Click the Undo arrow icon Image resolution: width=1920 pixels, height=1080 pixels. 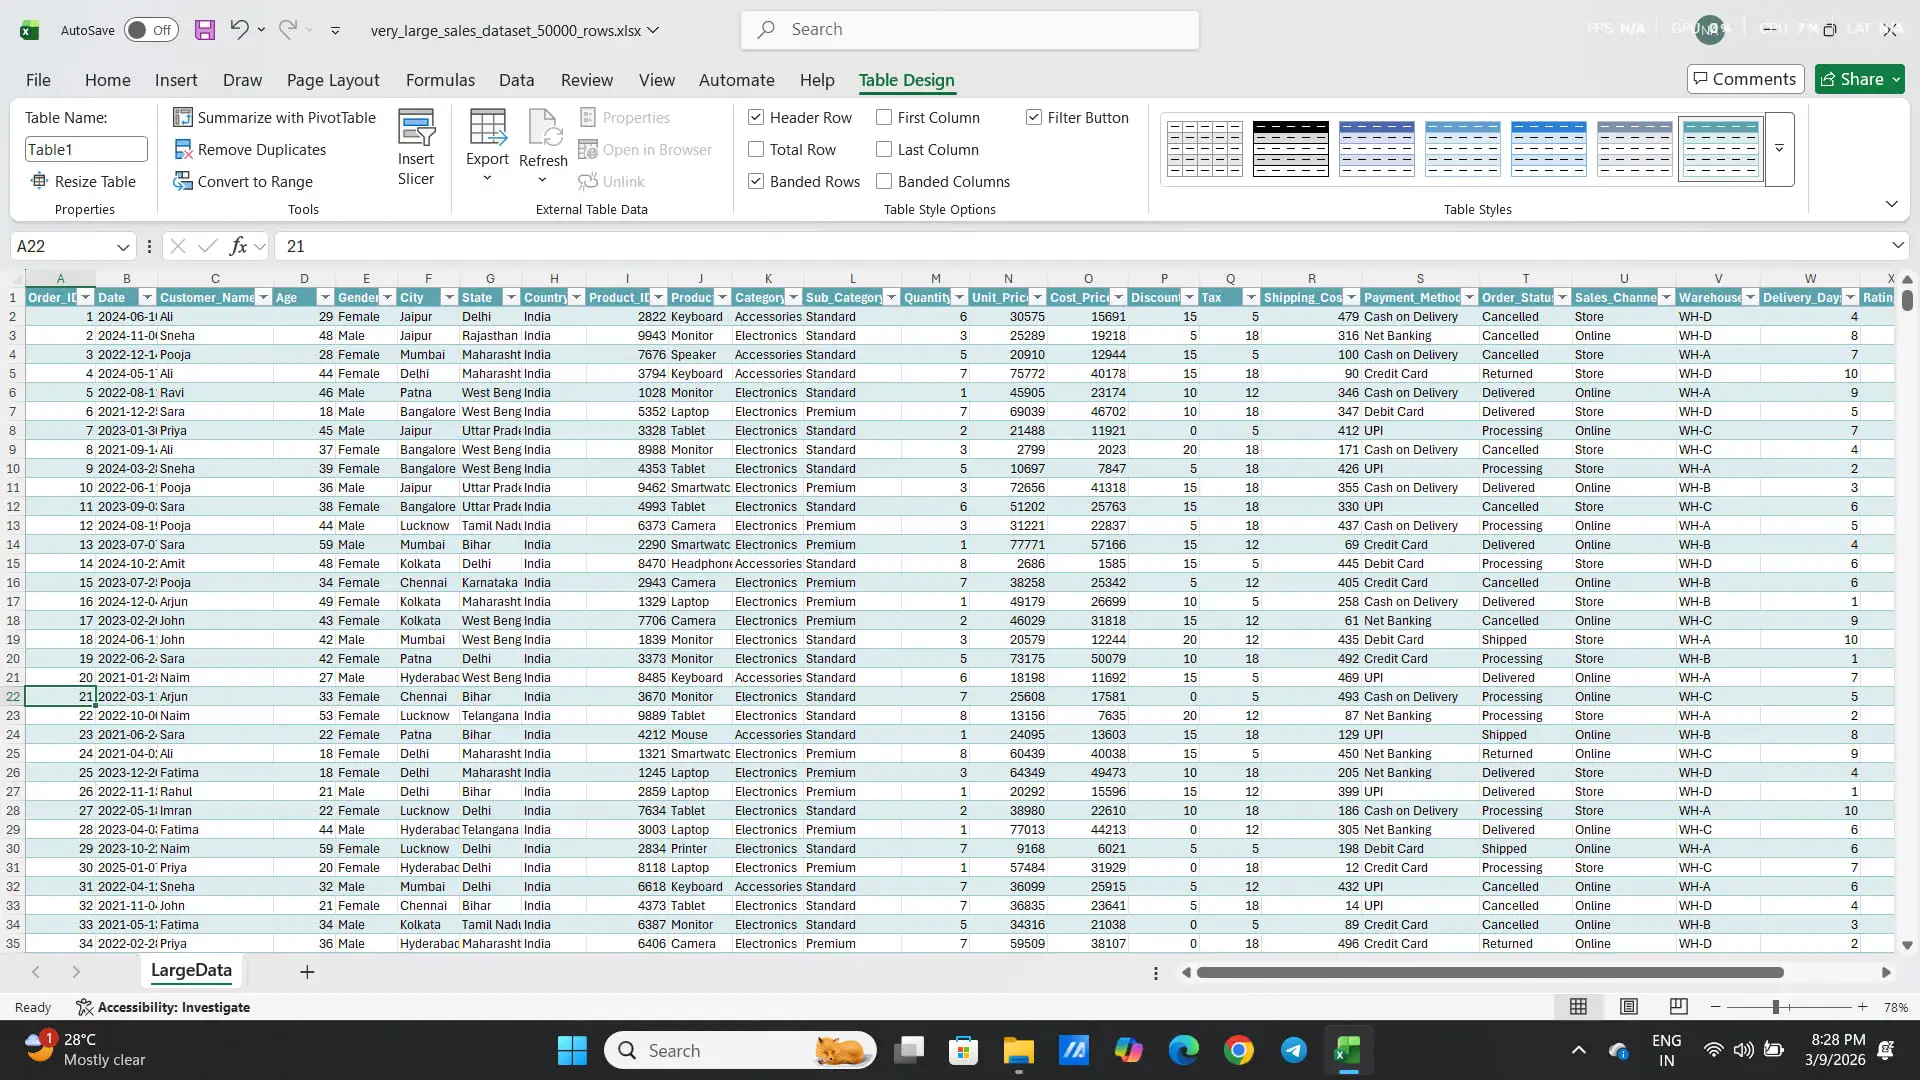[238, 29]
